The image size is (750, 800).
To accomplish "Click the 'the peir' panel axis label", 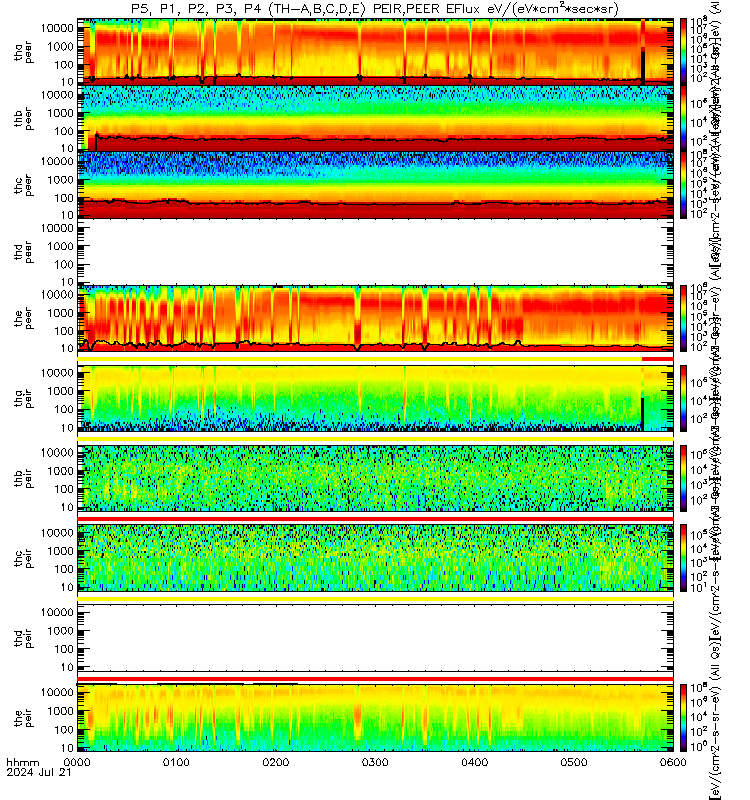I will tap(23, 718).
